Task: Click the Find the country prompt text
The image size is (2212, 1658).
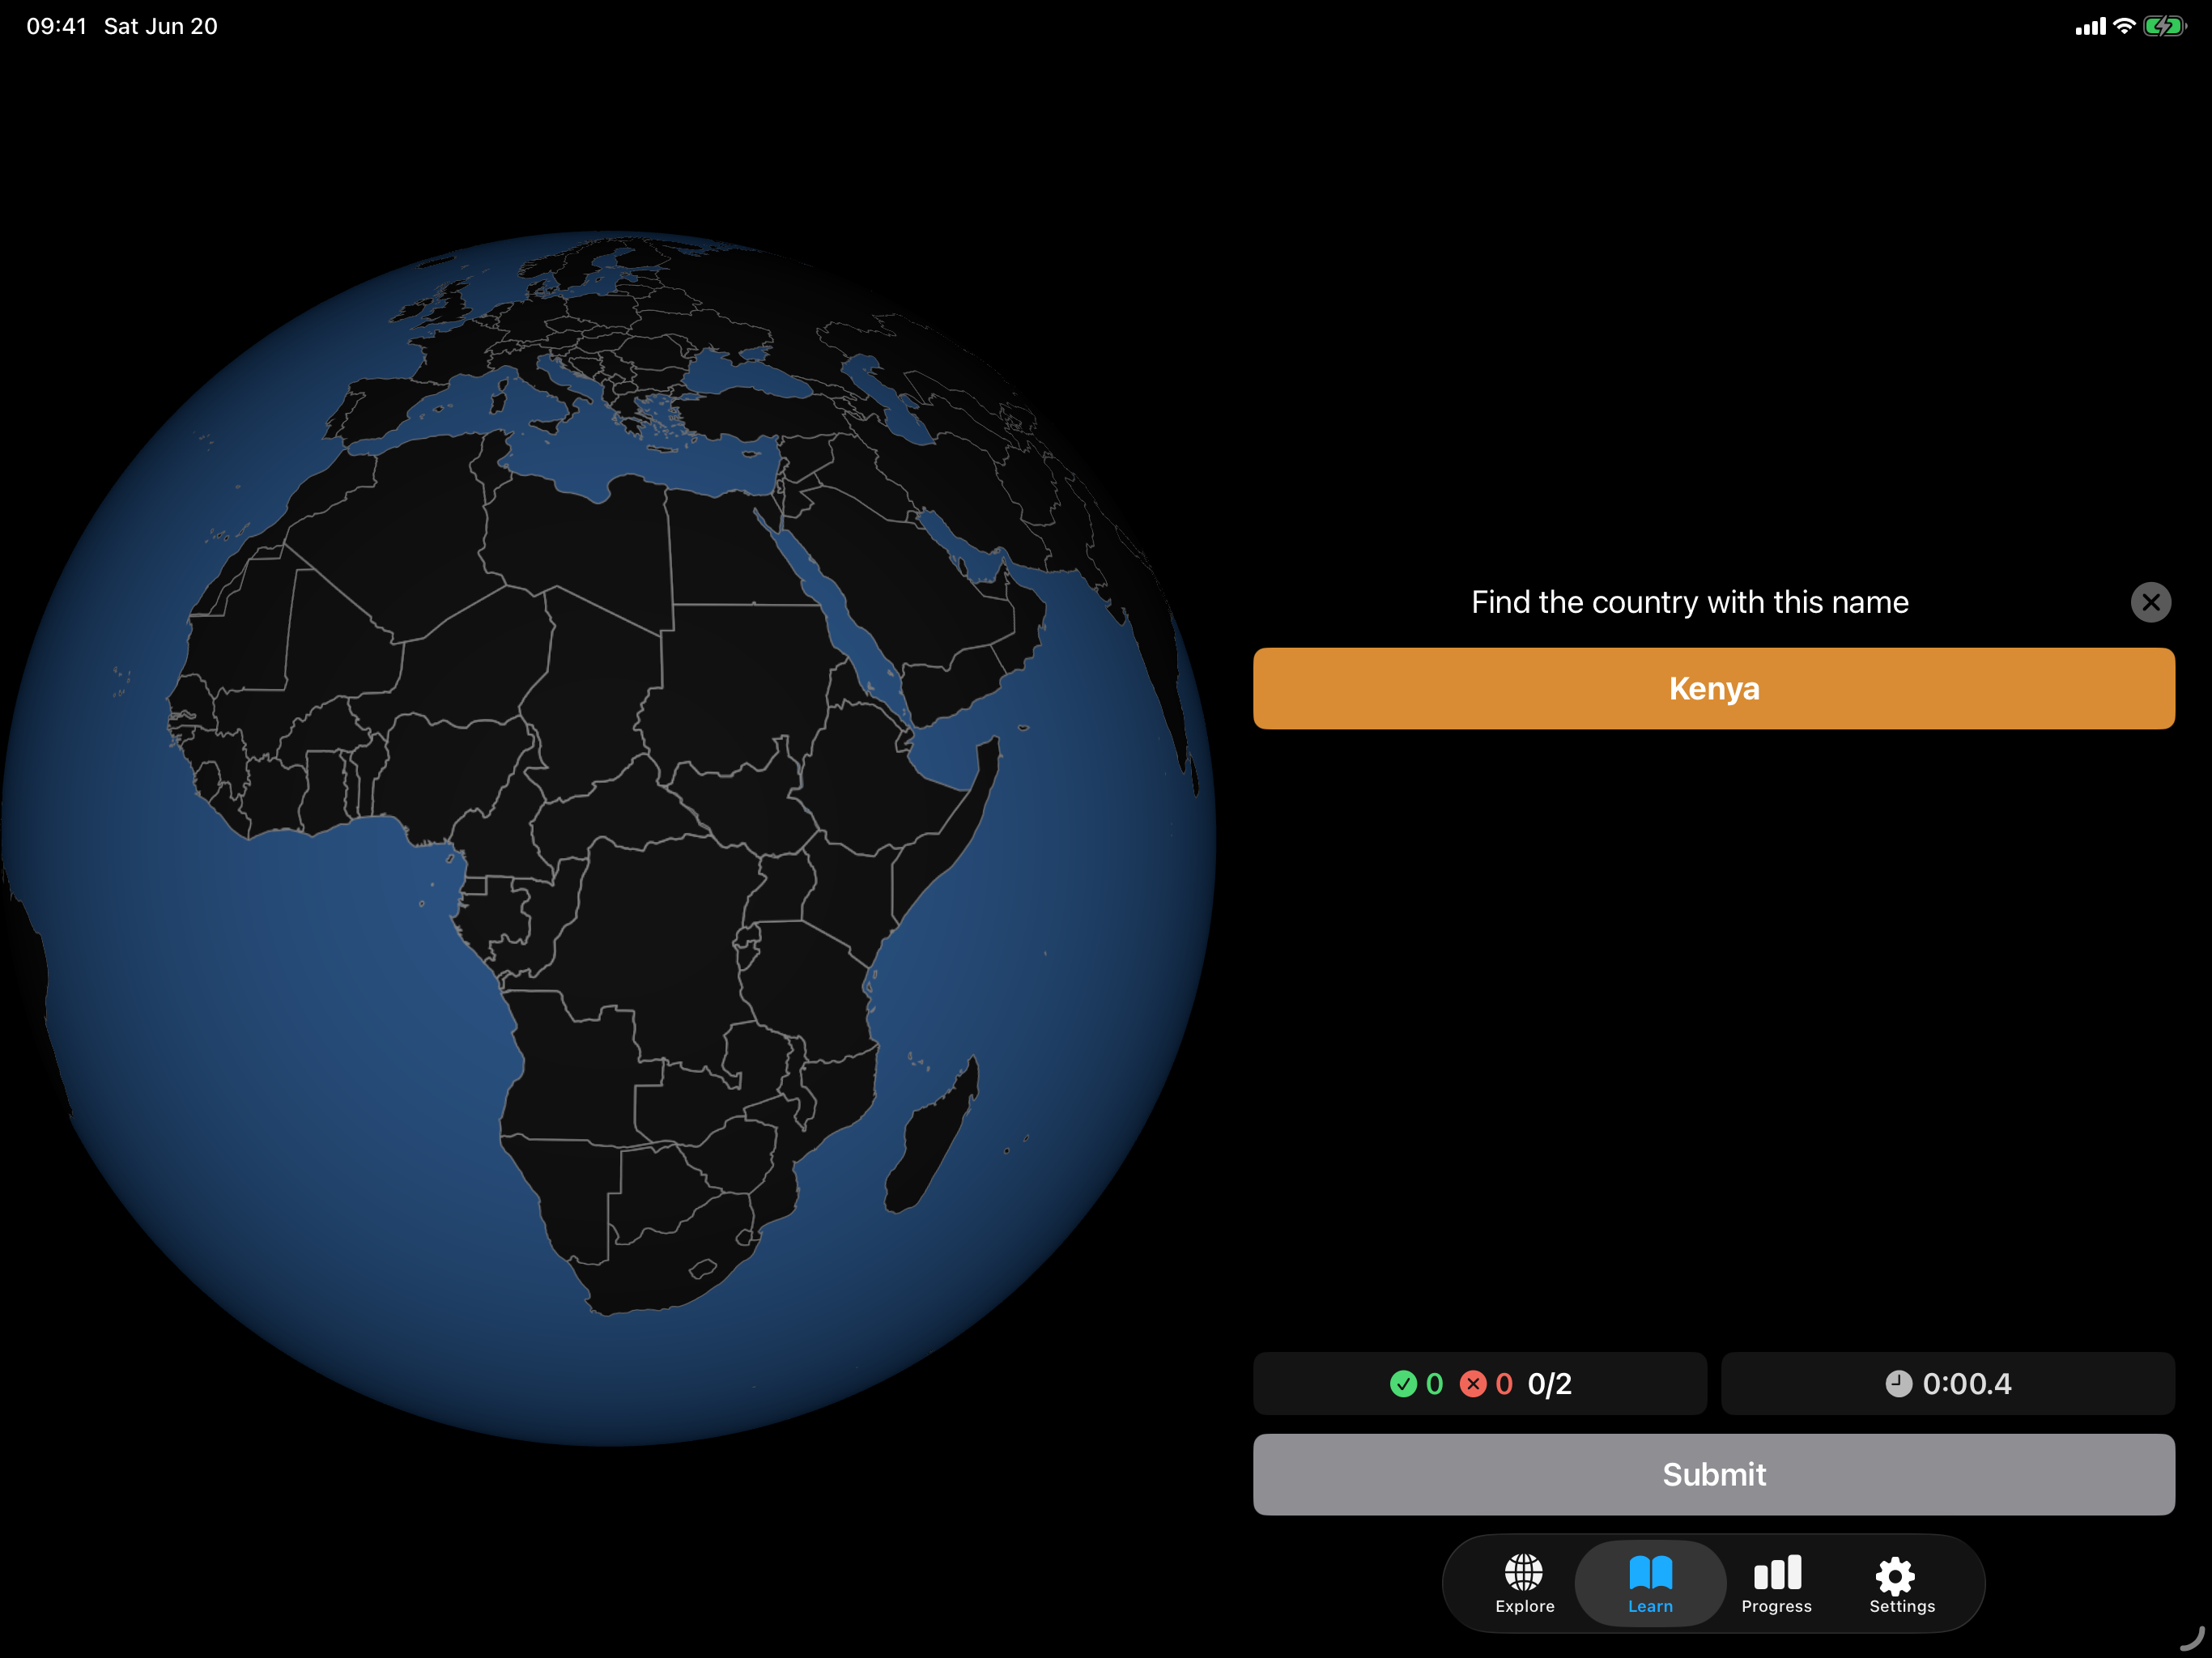Action: tap(1689, 602)
